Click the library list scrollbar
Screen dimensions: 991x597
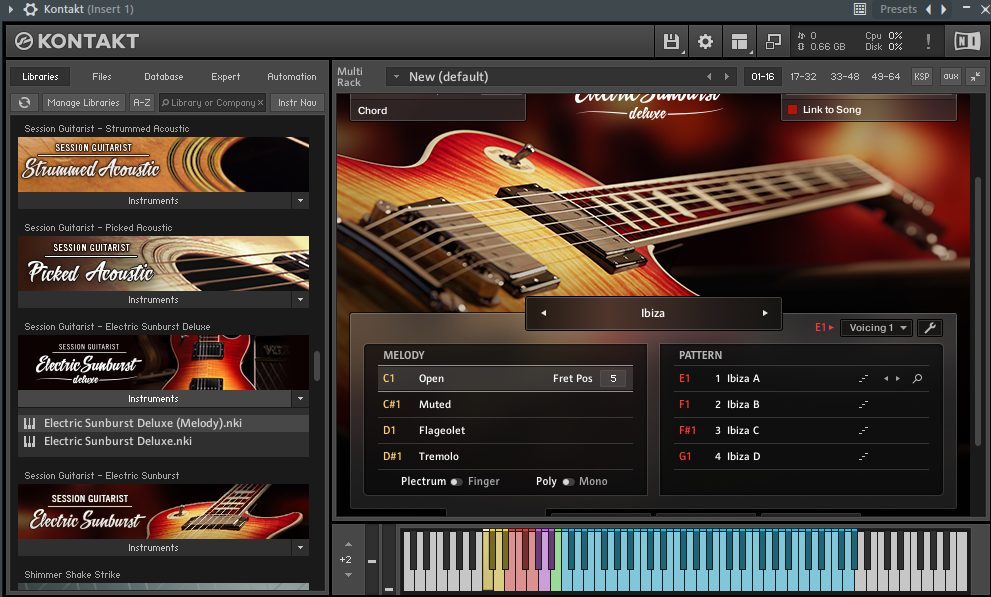pos(317,365)
